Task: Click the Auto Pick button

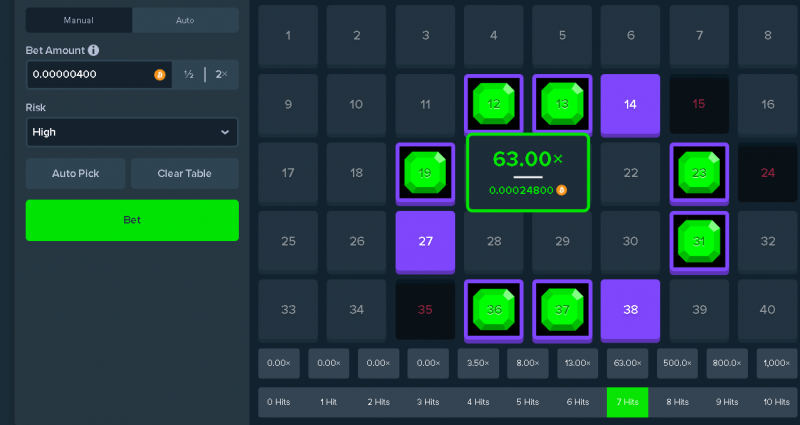Action: [76, 173]
